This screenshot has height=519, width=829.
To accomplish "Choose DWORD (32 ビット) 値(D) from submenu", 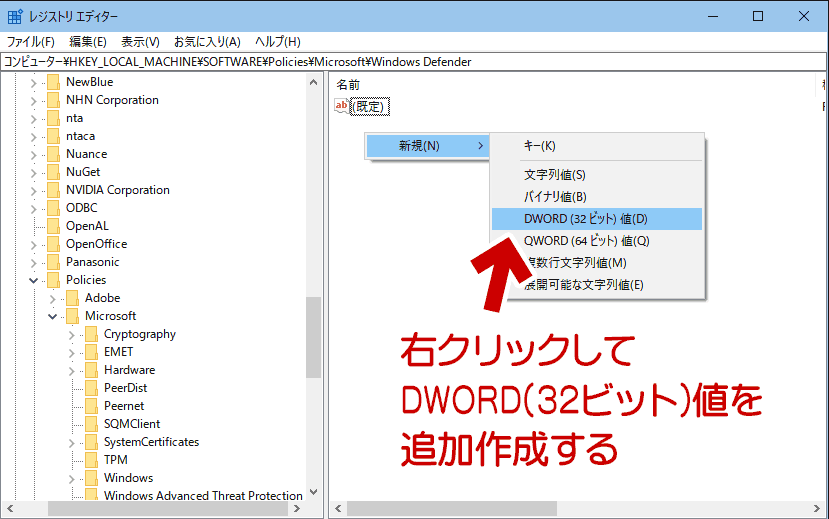I will (597, 219).
